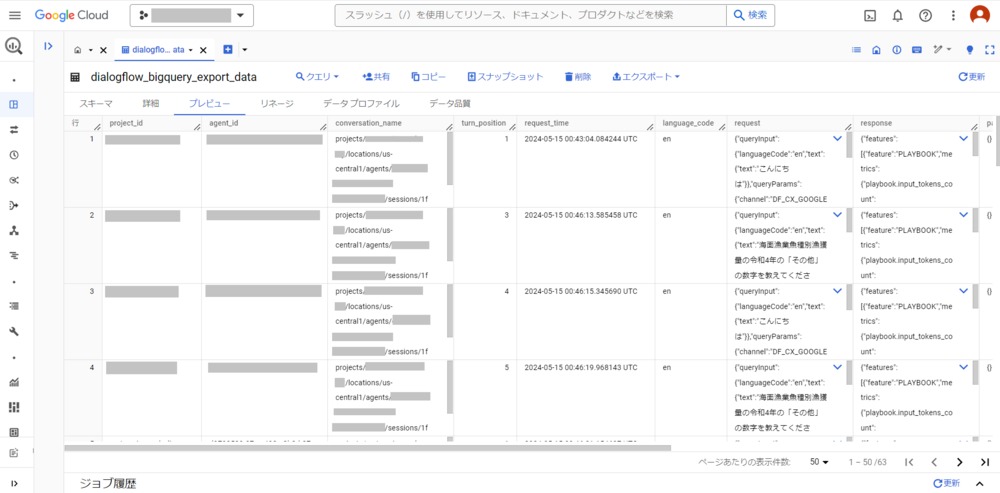Open the Cloud Shell terminal icon
The image size is (1000, 493).
871,15
